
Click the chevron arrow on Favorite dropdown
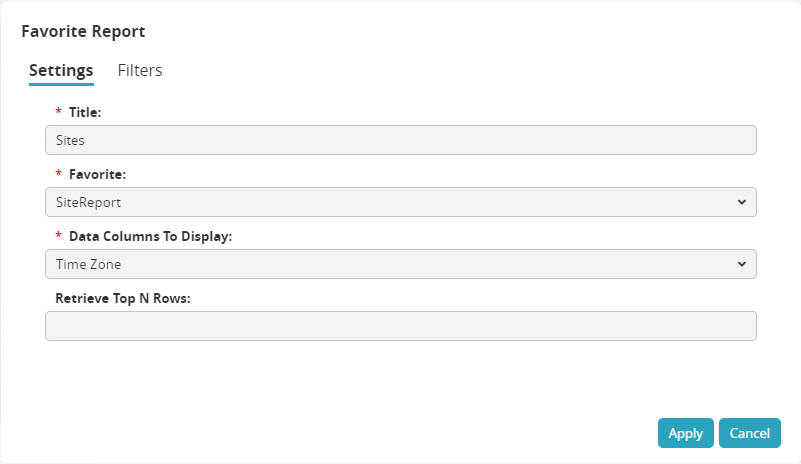[x=741, y=202]
